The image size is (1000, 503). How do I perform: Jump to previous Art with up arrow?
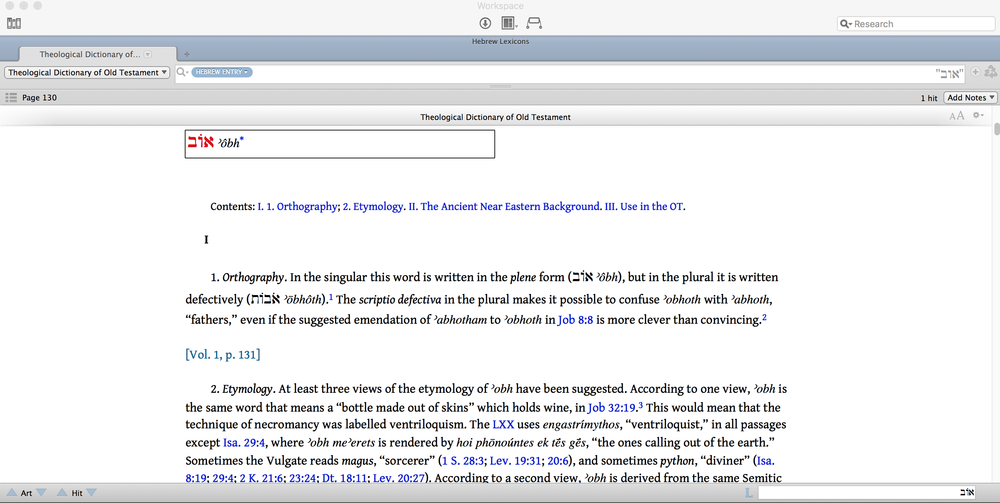(10, 493)
